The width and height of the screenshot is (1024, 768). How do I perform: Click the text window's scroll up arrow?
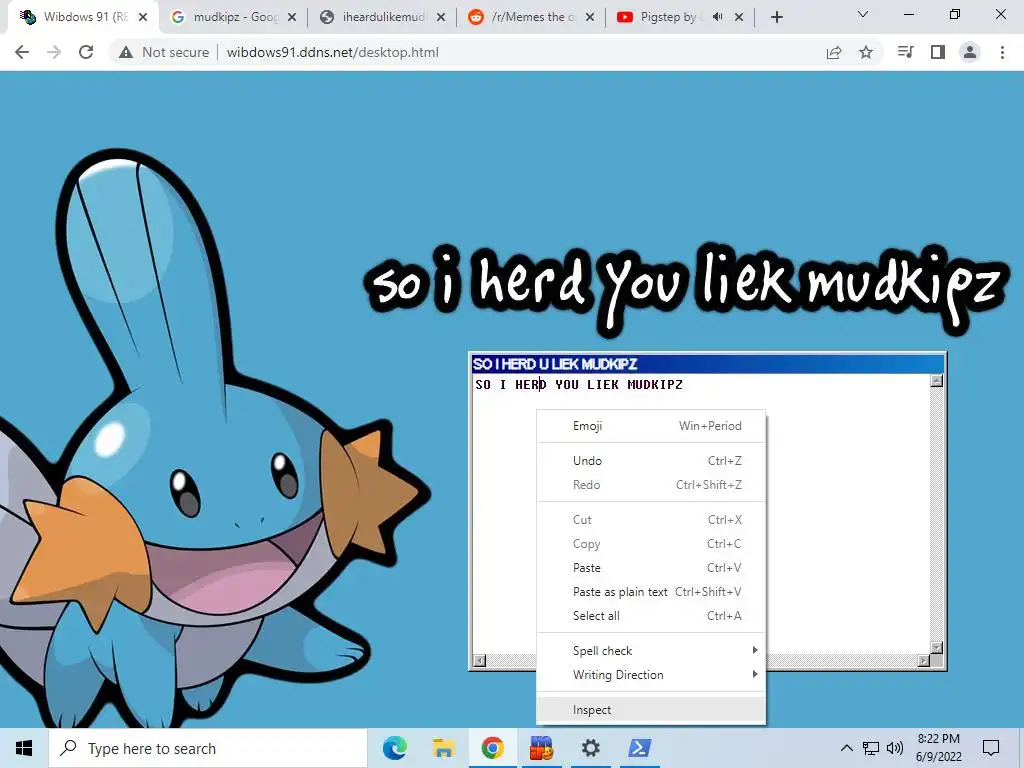pyautogui.click(x=936, y=381)
